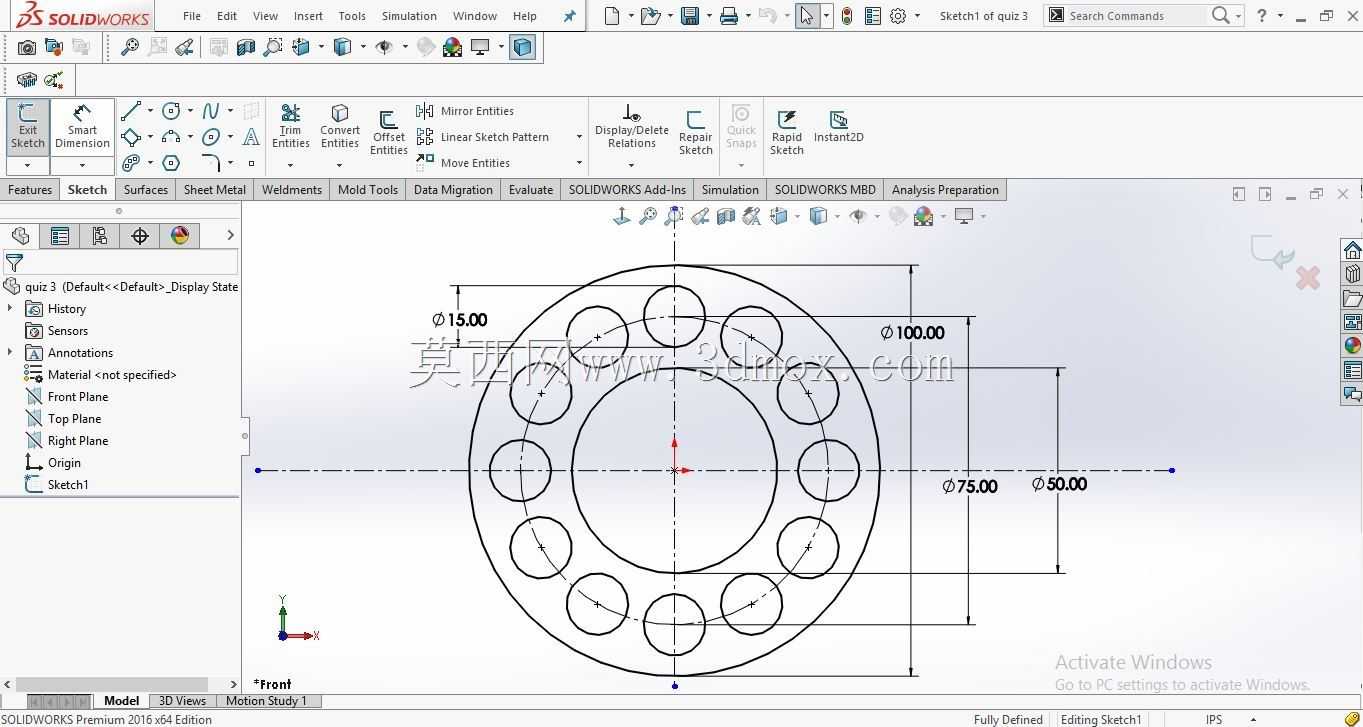1363x727 pixels.
Task: Click the Search Commands input field
Action: coord(1135,16)
